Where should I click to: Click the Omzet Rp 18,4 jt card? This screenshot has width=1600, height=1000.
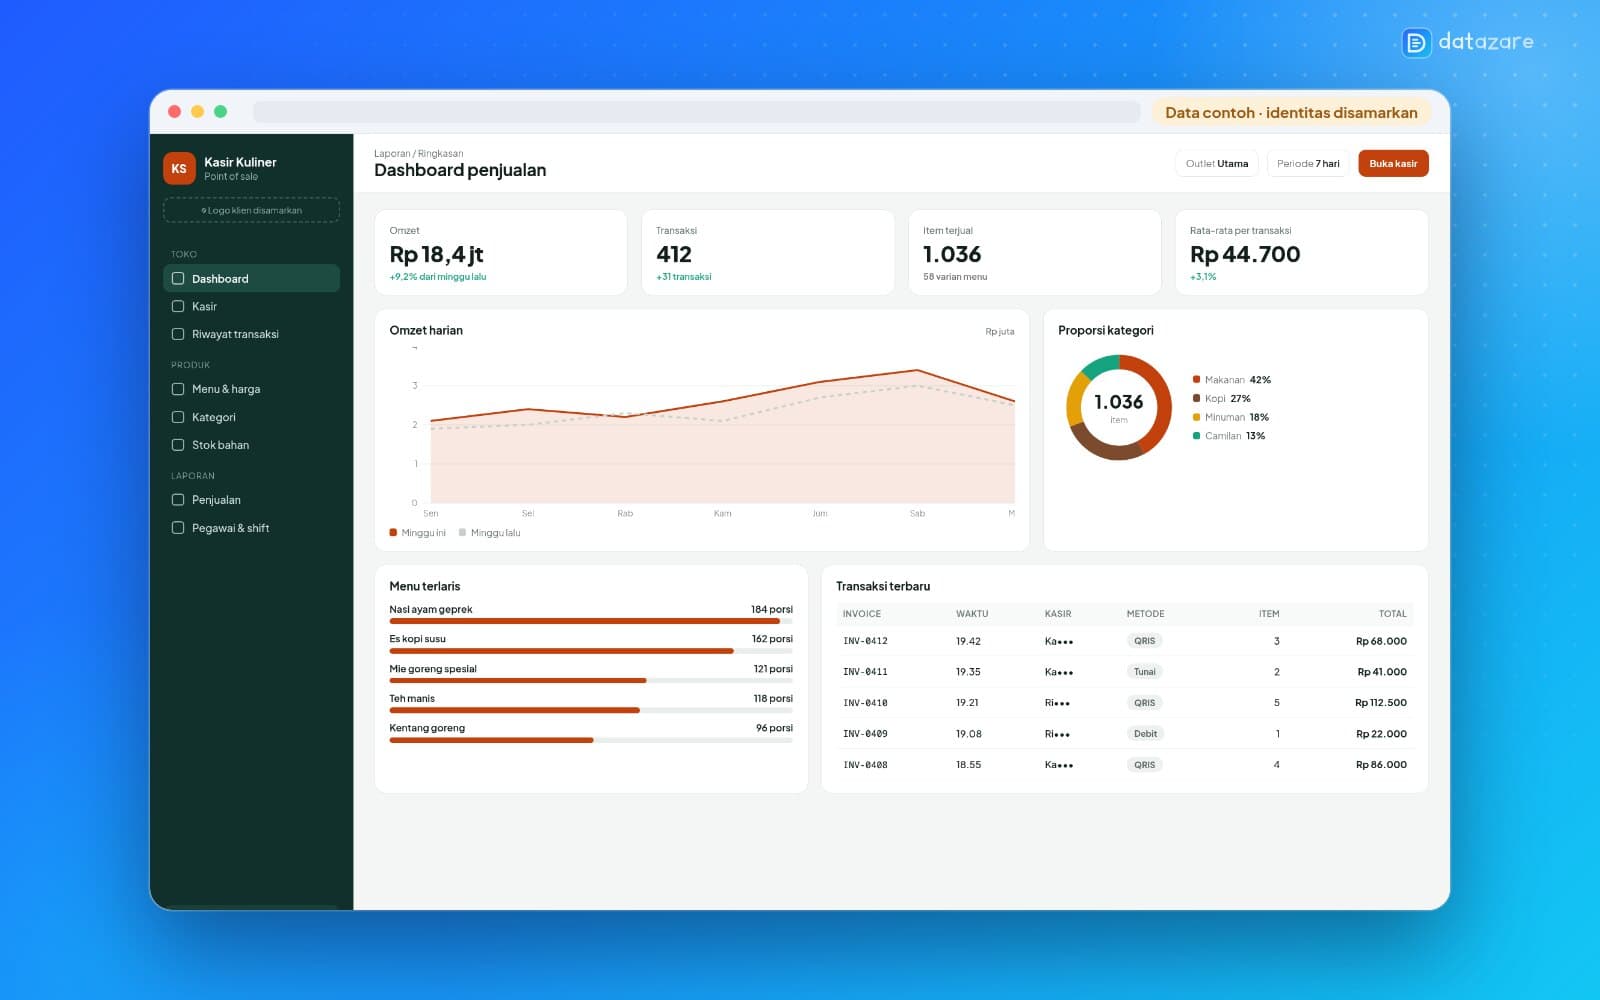(x=501, y=252)
